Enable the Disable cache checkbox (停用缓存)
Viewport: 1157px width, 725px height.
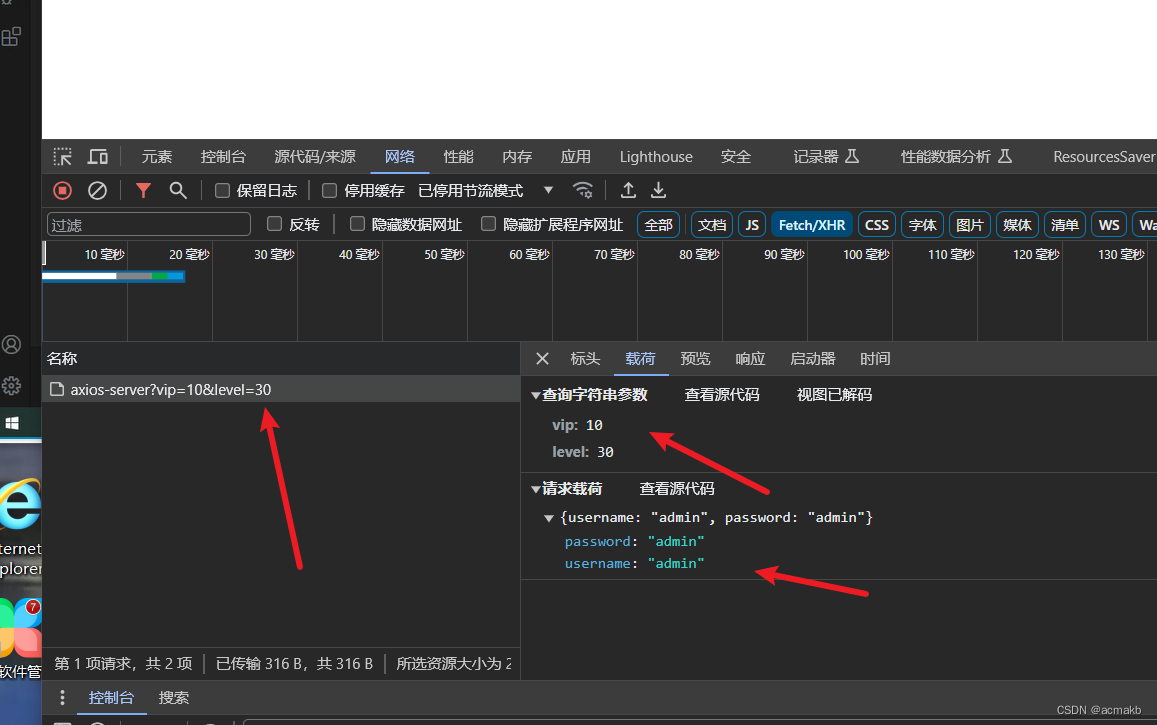pyautogui.click(x=330, y=191)
